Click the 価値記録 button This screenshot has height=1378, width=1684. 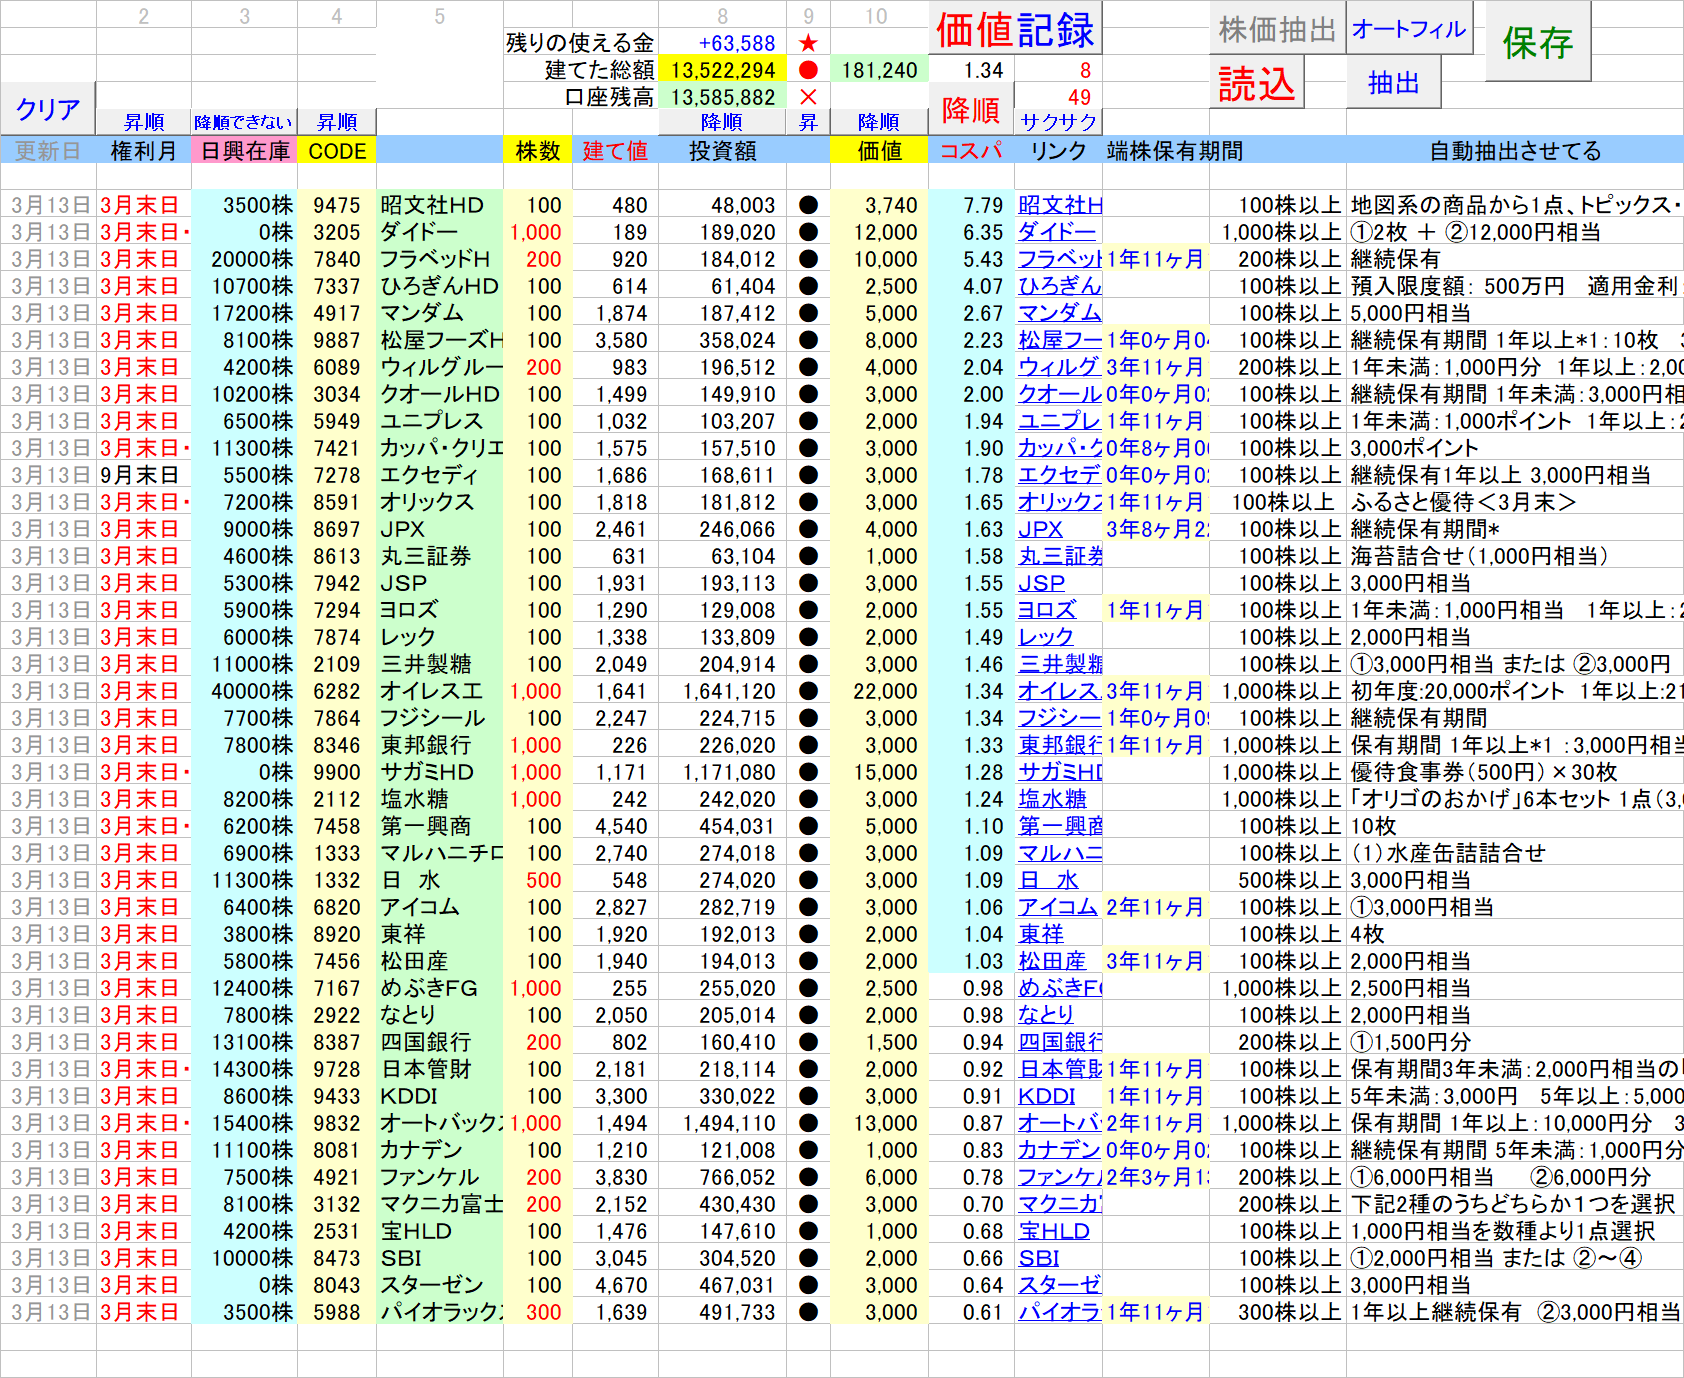(1015, 29)
